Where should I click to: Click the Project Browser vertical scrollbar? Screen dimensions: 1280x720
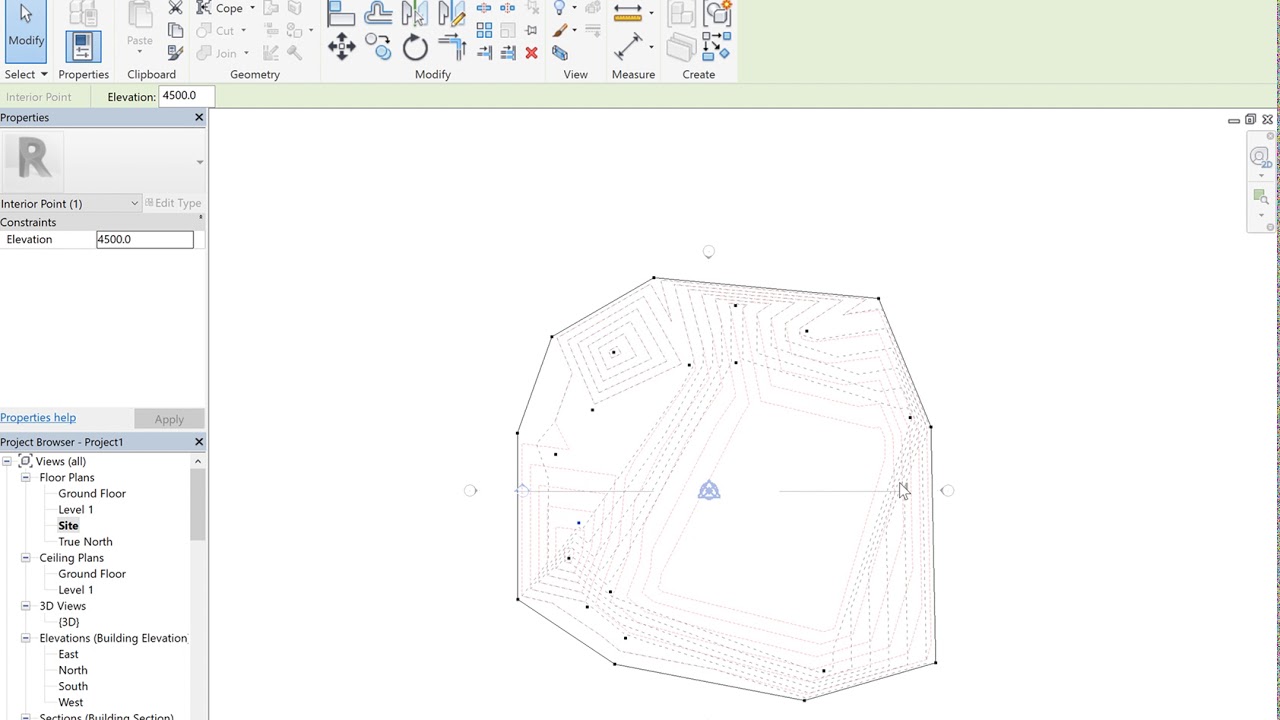pyautogui.click(x=198, y=505)
